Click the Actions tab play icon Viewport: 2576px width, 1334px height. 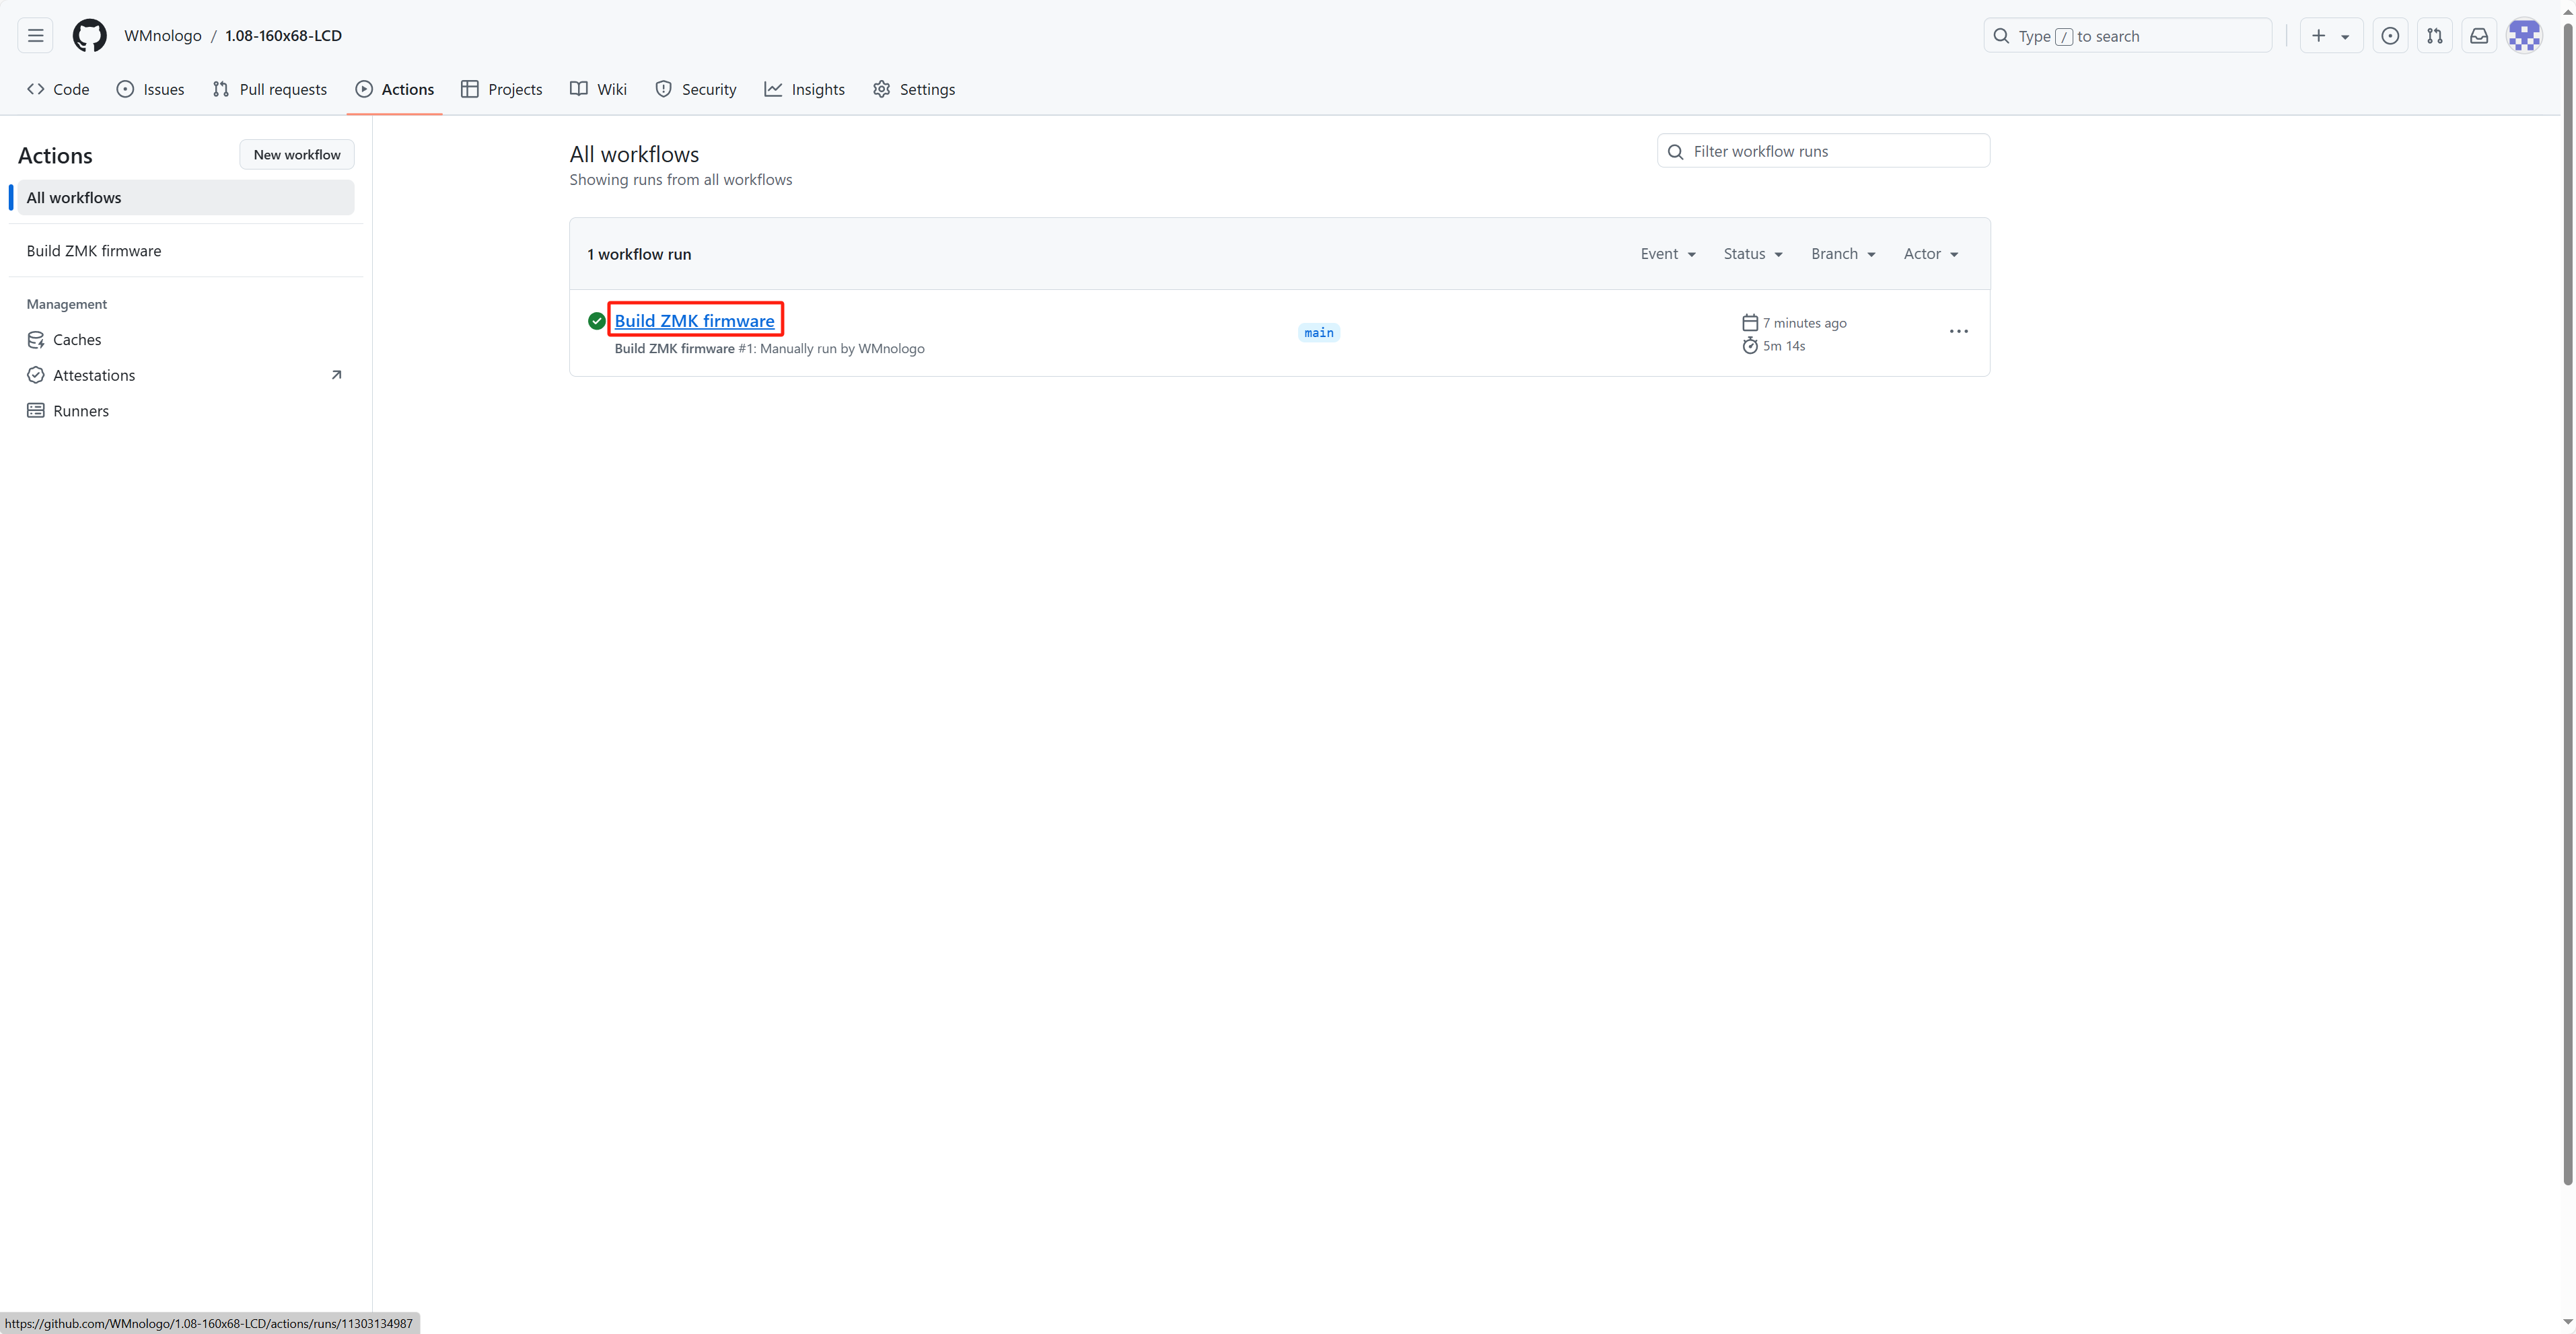pos(364,89)
